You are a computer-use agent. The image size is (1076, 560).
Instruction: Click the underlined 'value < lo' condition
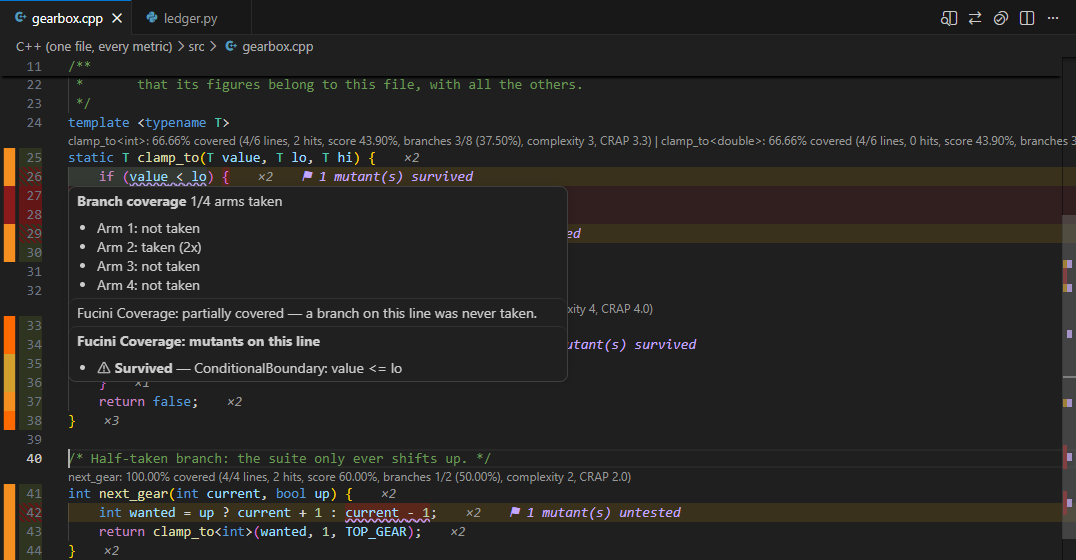(168, 176)
